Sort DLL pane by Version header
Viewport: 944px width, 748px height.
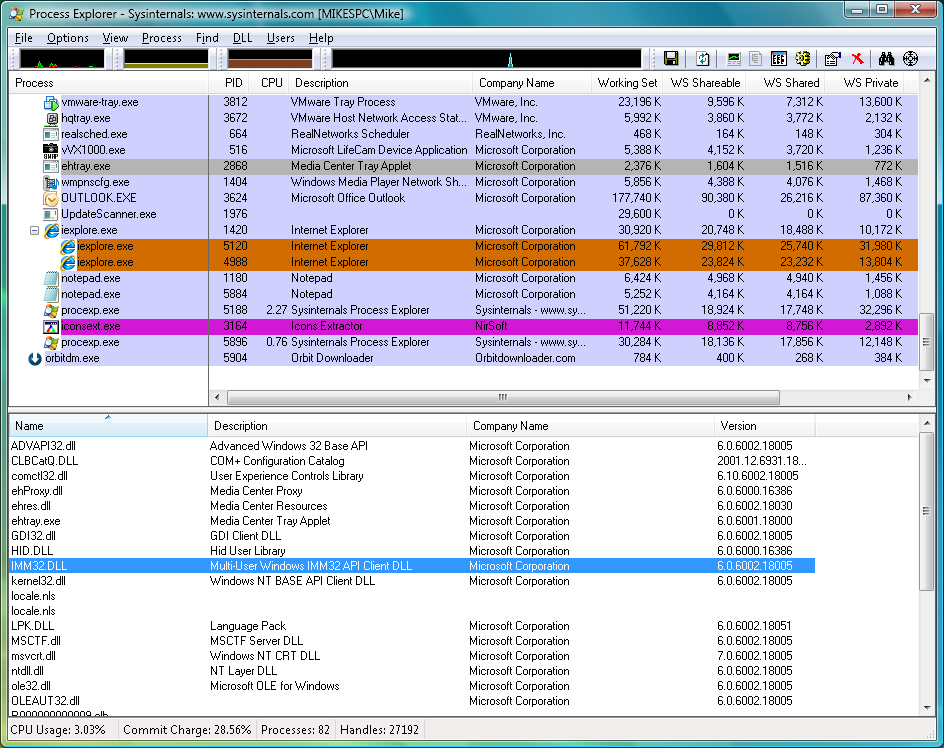tap(765, 426)
